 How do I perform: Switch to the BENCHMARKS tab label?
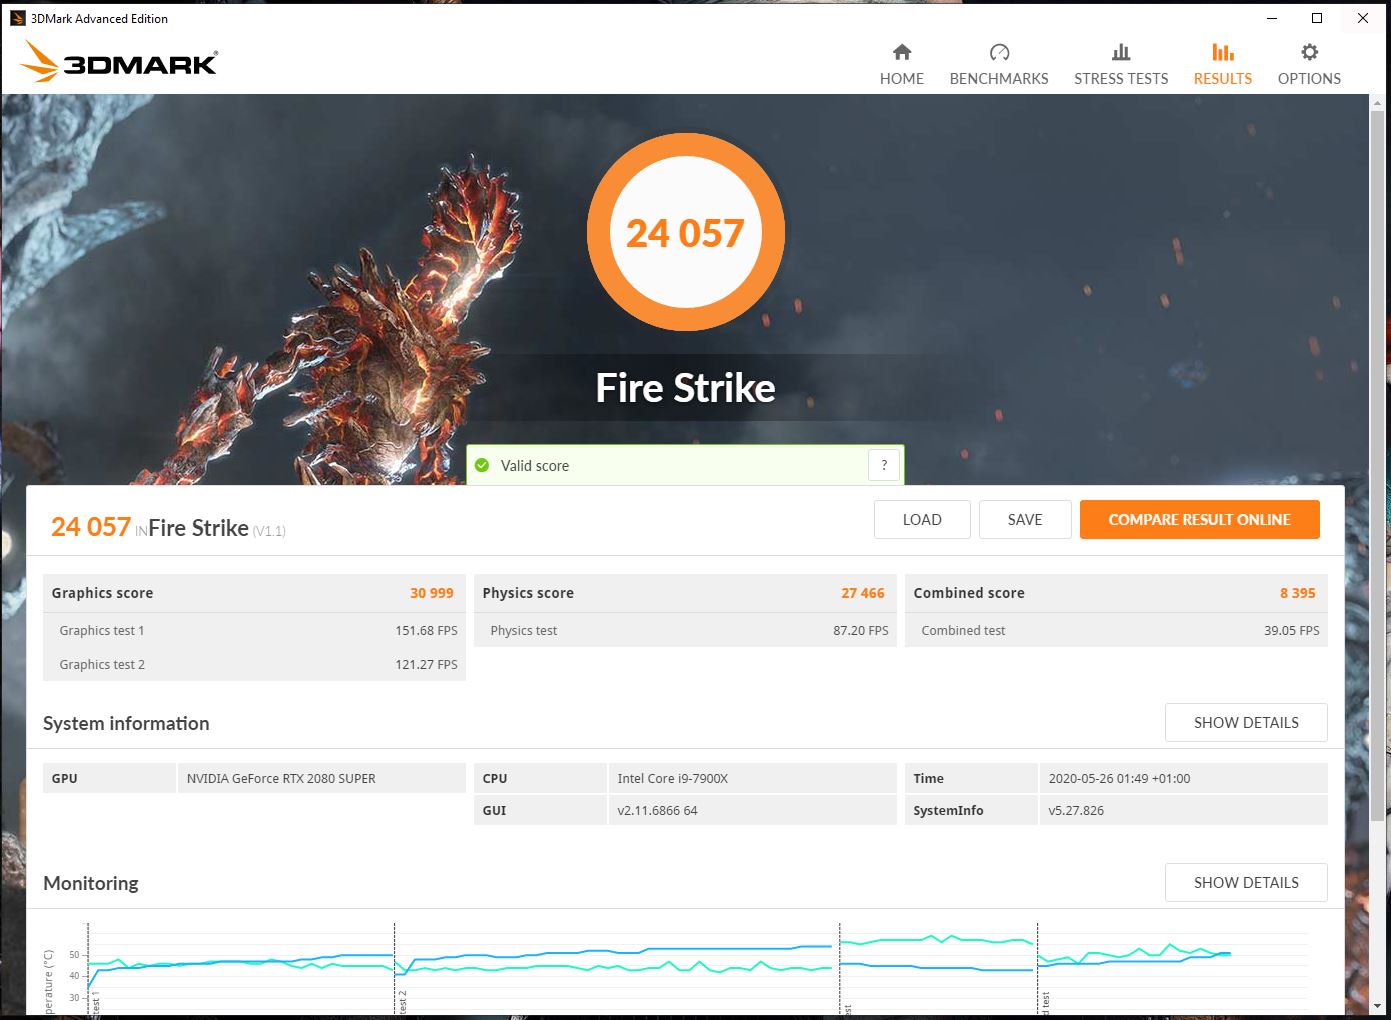pyautogui.click(x=999, y=78)
